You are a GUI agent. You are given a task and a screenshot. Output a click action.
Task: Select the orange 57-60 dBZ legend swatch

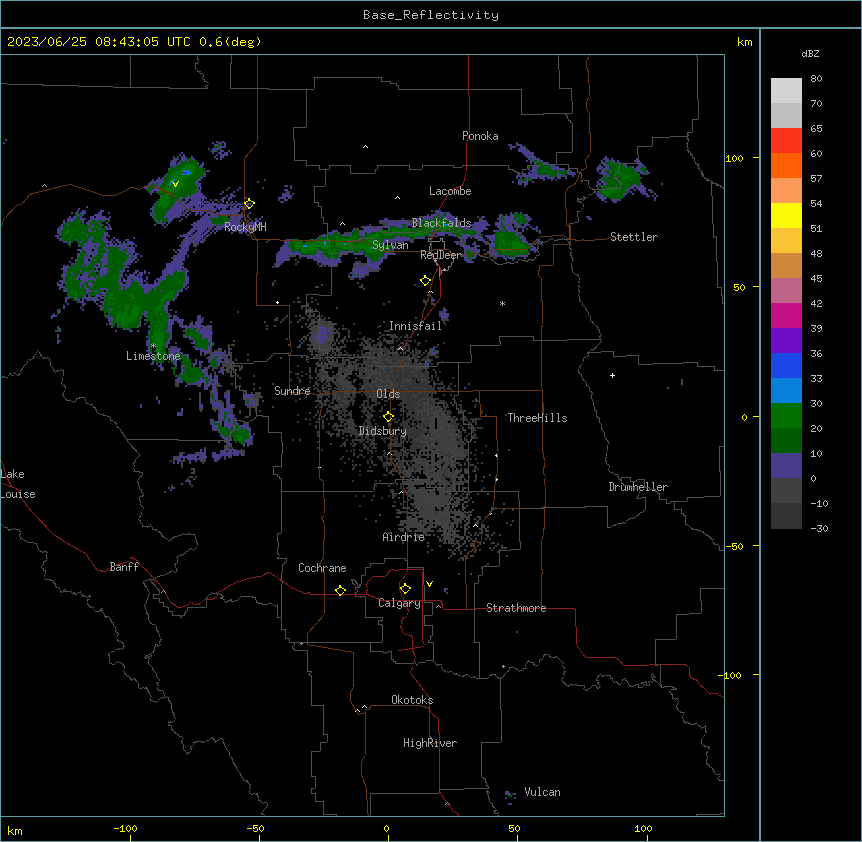pyautogui.click(x=786, y=165)
